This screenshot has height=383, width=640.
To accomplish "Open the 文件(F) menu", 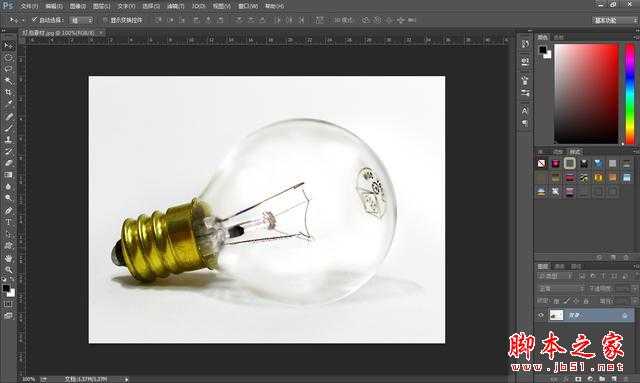I will pyautogui.click(x=29, y=6).
